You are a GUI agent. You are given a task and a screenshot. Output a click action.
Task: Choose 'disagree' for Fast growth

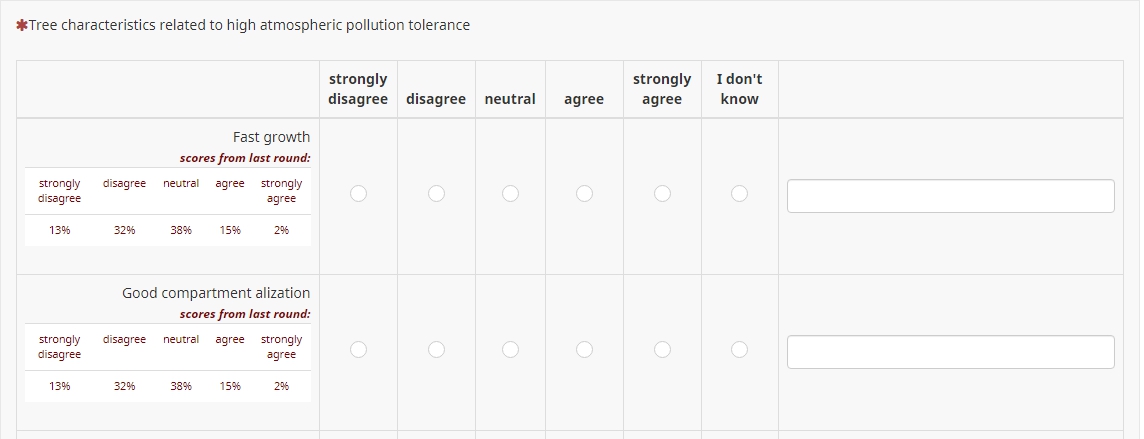tap(436, 194)
